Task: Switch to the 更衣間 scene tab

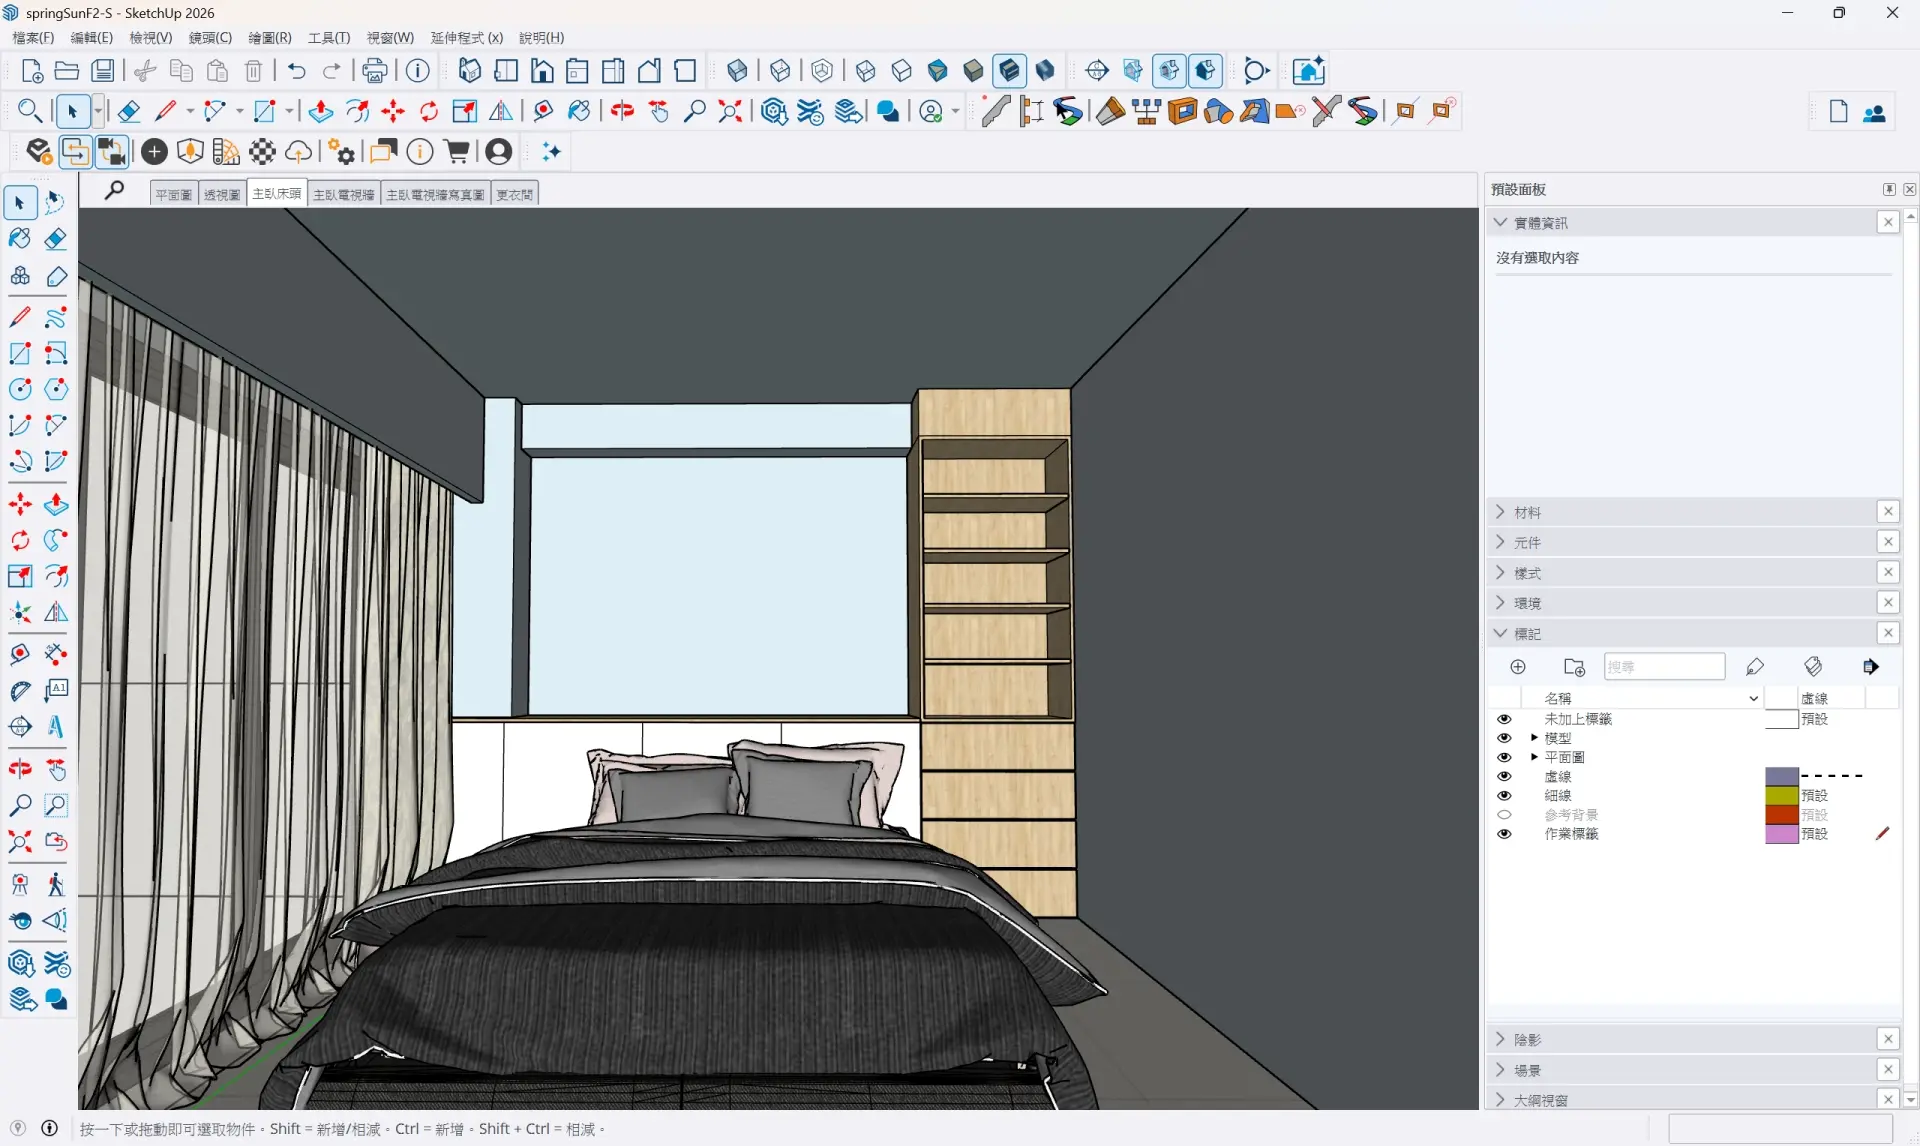Action: (515, 195)
